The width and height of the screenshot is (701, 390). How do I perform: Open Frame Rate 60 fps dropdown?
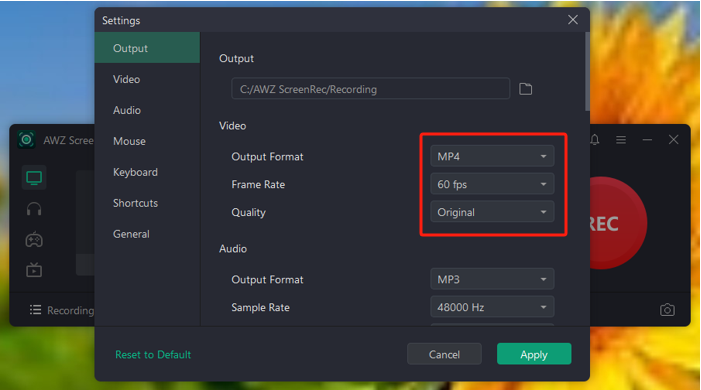point(492,184)
